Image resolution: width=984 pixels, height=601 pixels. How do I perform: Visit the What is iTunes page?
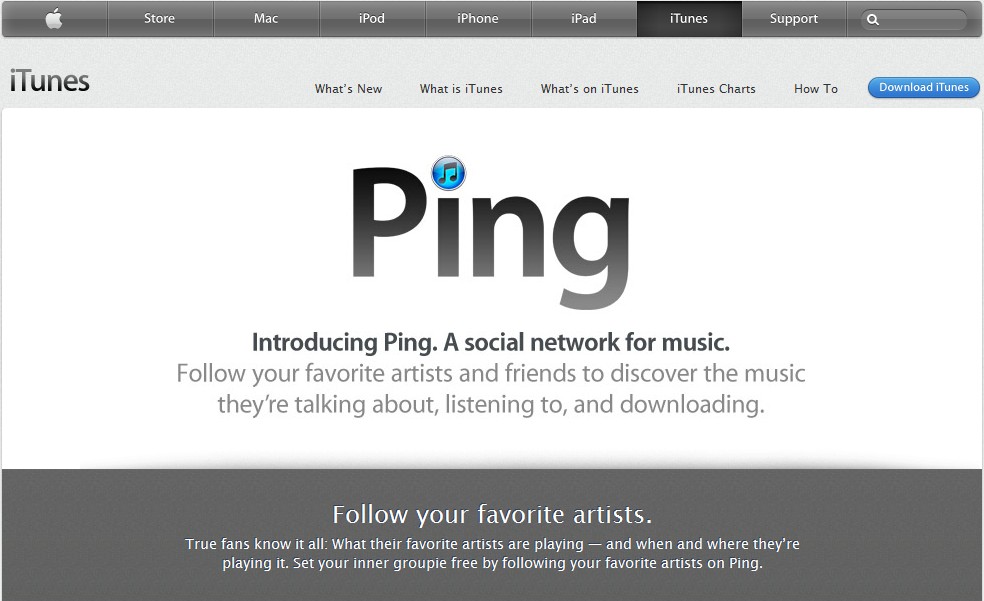461,89
